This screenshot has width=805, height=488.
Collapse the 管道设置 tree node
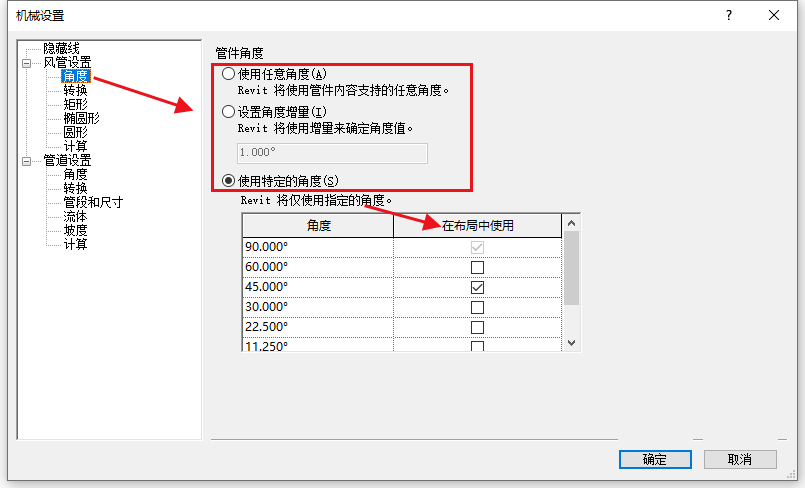27,161
